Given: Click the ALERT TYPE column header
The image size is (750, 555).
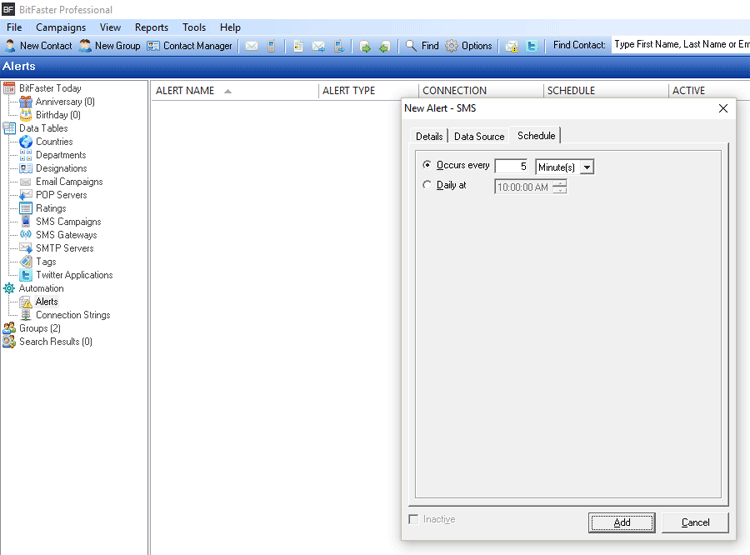Looking at the screenshot, I should (x=368, y=91).
